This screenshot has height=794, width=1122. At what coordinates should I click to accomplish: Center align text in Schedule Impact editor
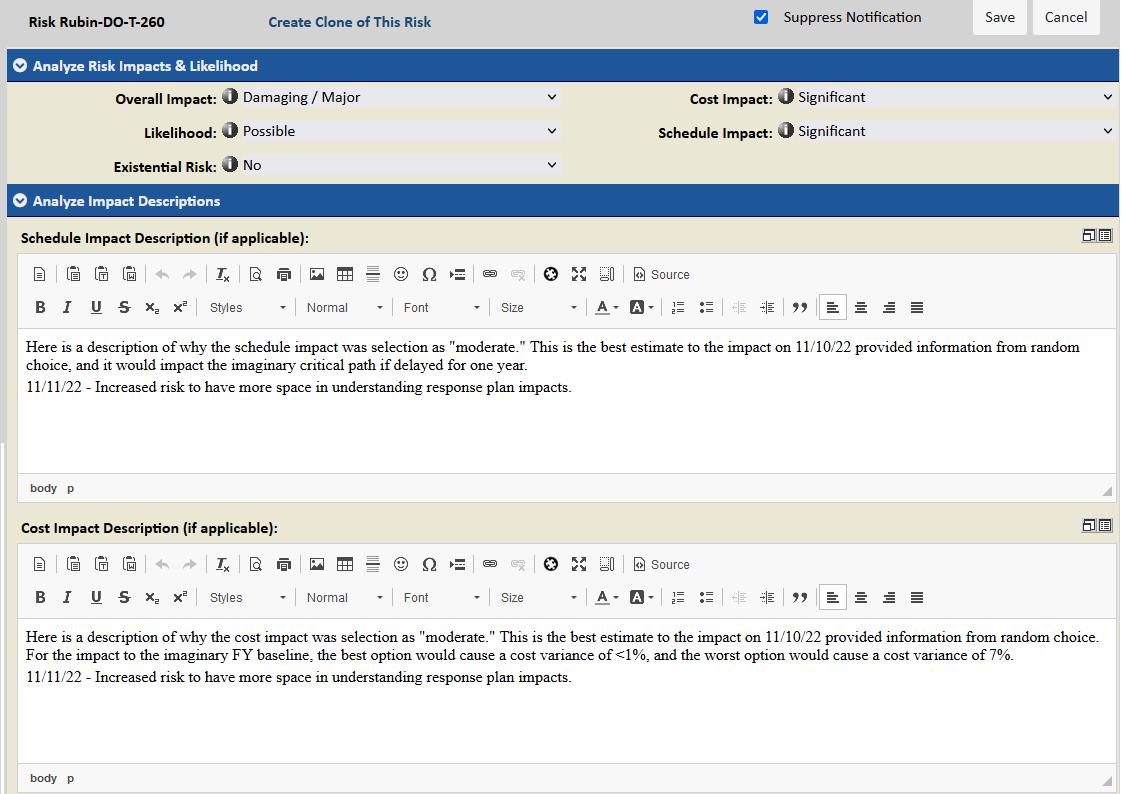pos(860,308)
